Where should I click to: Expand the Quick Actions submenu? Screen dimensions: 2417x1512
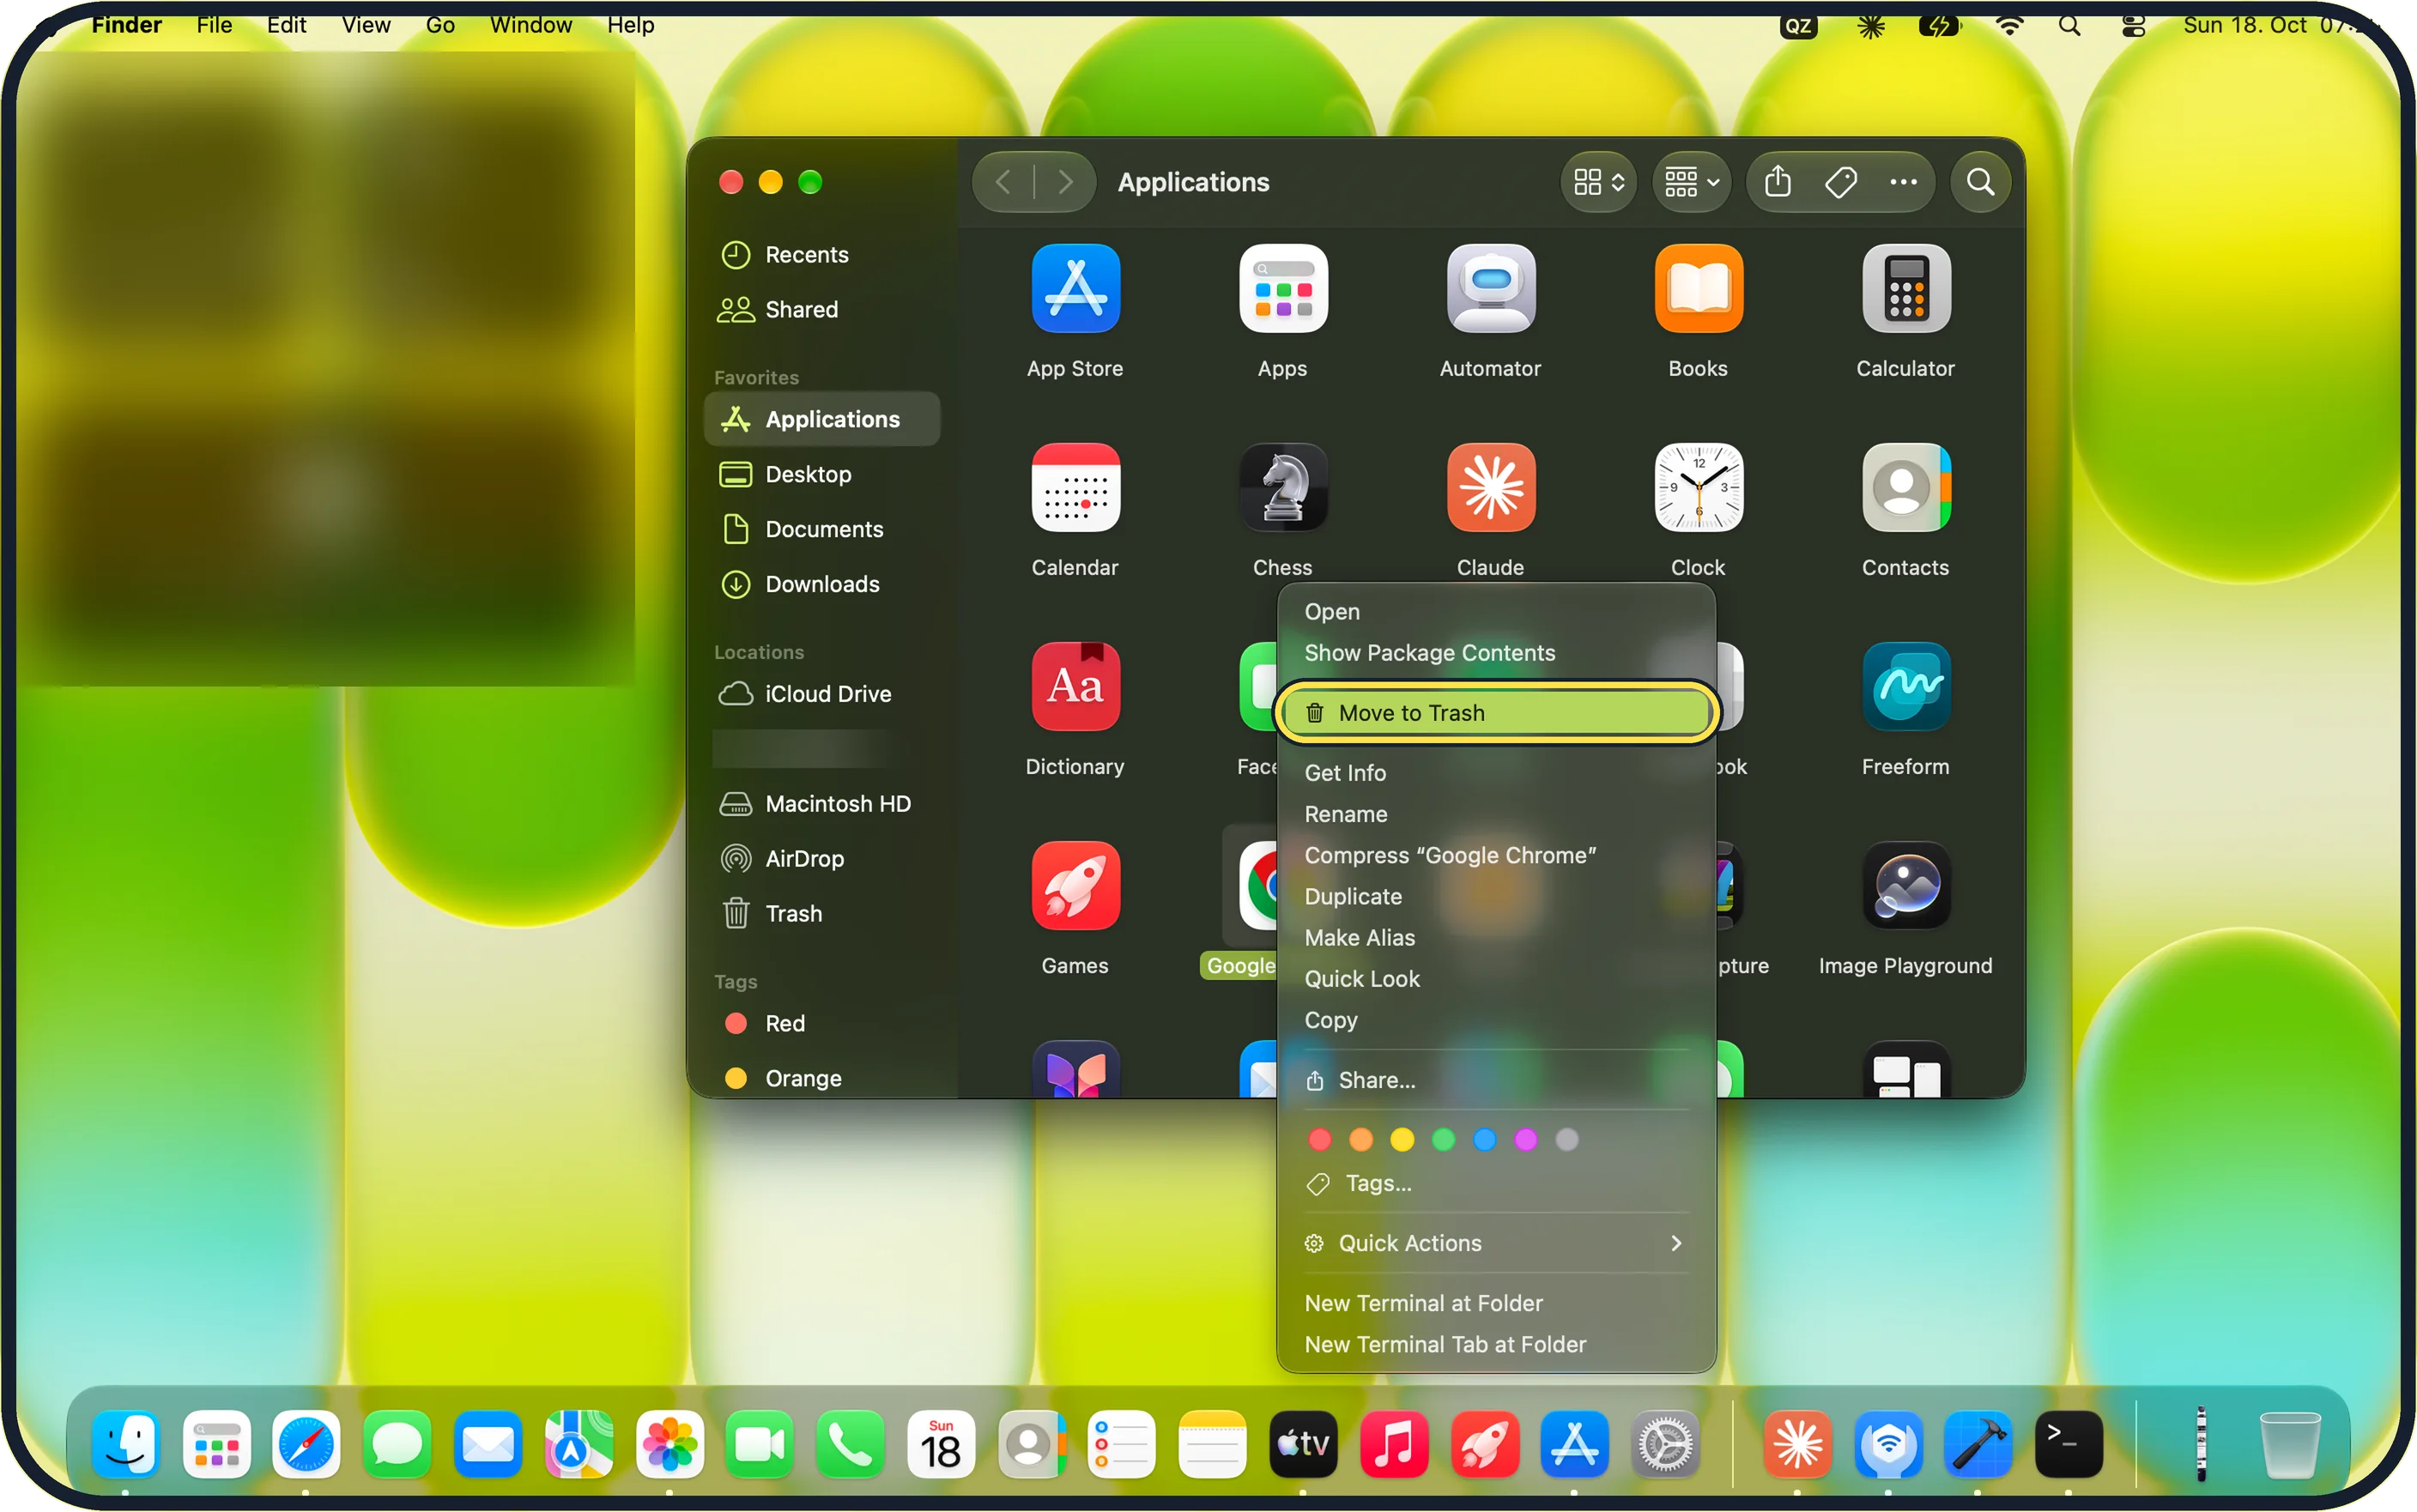1495,1243
